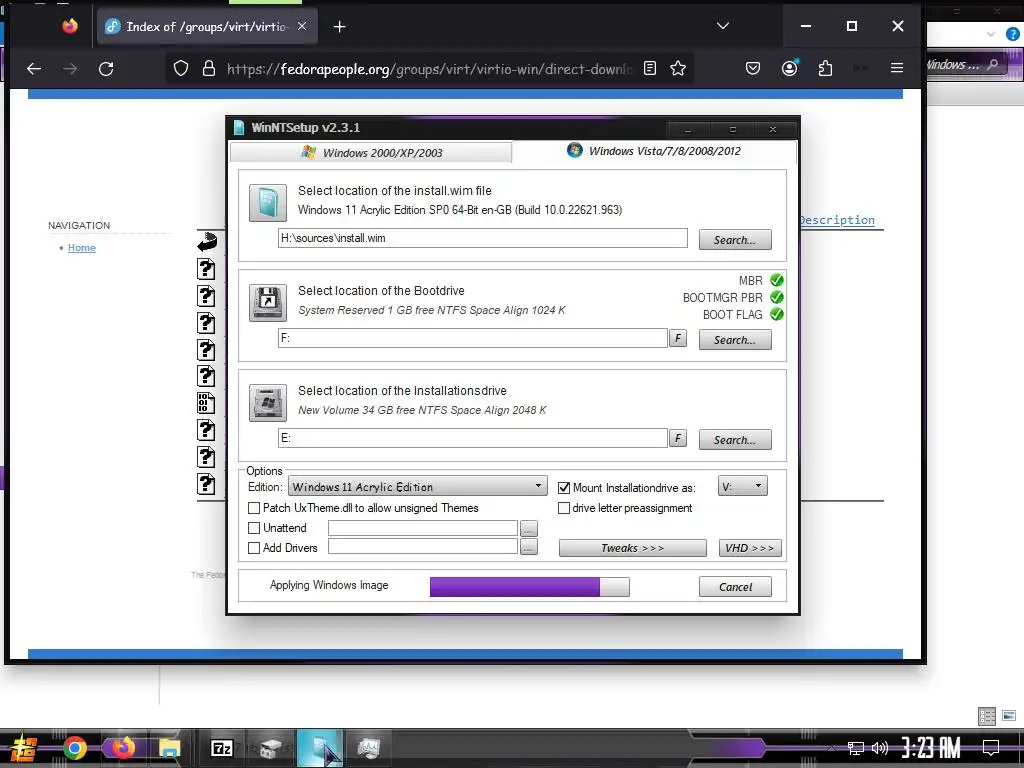Expand the Tweaks >>> panel

[632, 548]
